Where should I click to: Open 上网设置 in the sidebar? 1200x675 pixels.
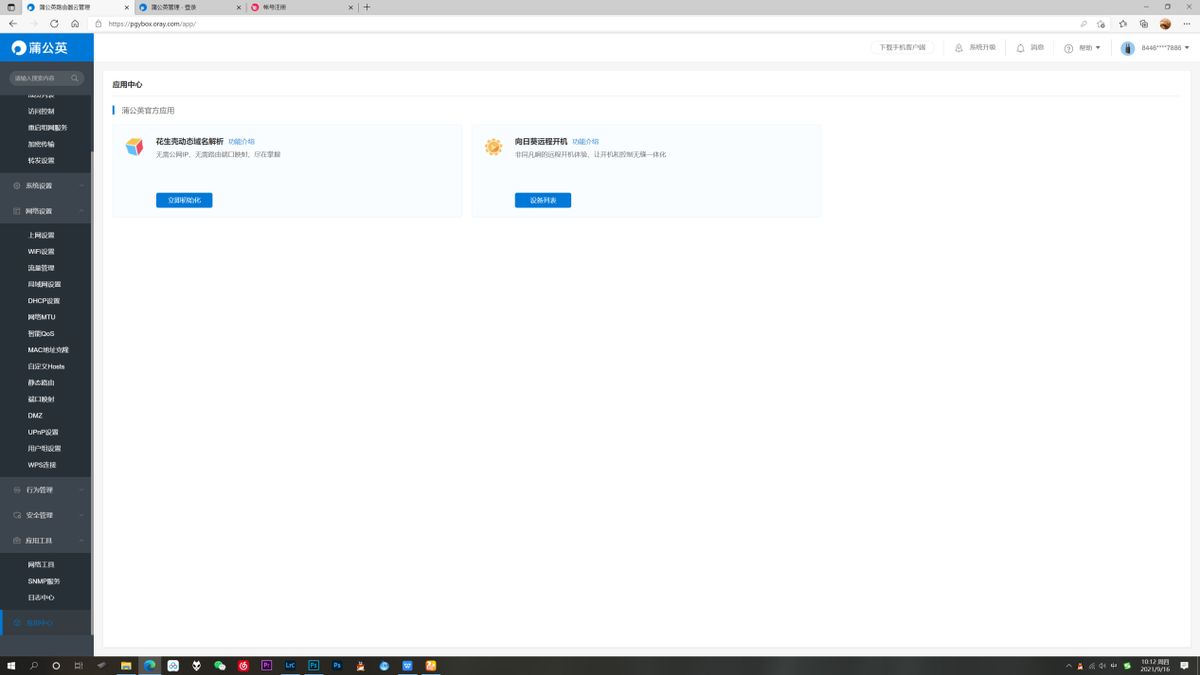click(42, 235)
